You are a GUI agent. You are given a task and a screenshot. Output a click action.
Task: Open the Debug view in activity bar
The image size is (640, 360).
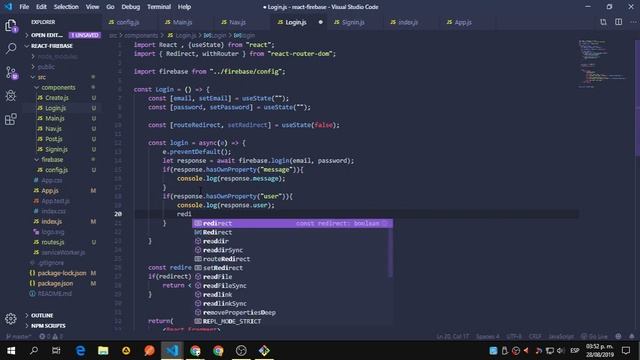tap(11, 96)
